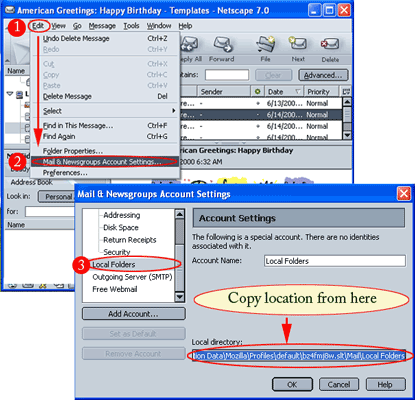The width and height of the screenshot is (415, 400).
Task: Select Local Folders in settings tree
Action: [114, 264]
